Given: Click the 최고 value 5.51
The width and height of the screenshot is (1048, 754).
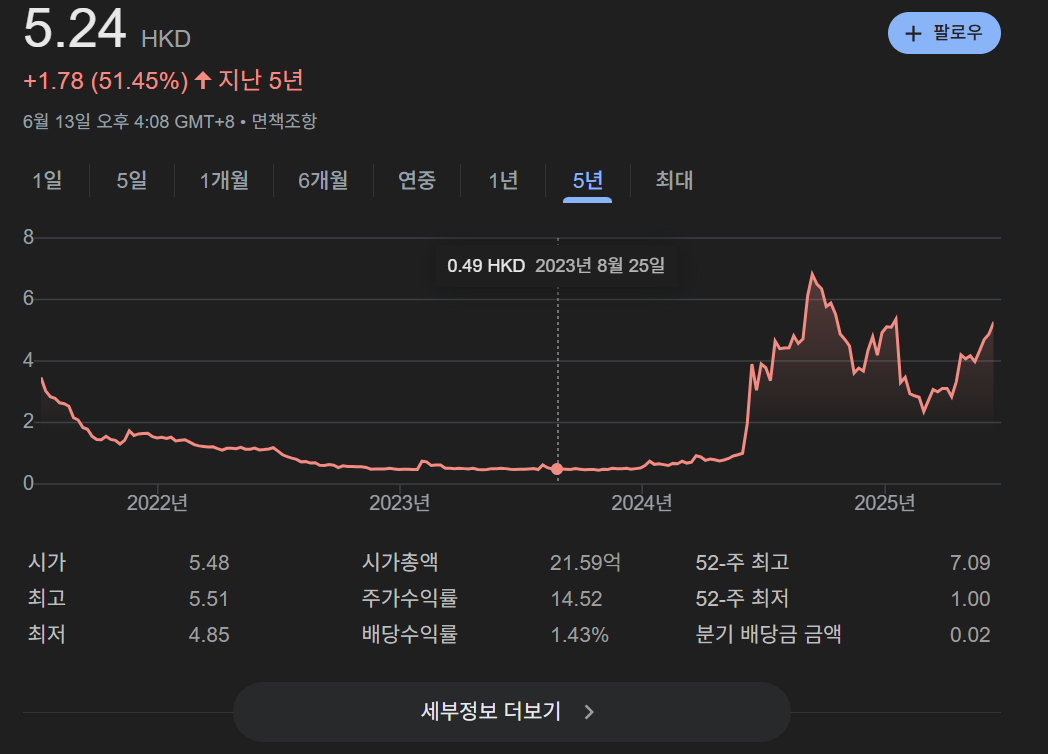Looking at the screenshot, I should (x=209, y=599).
